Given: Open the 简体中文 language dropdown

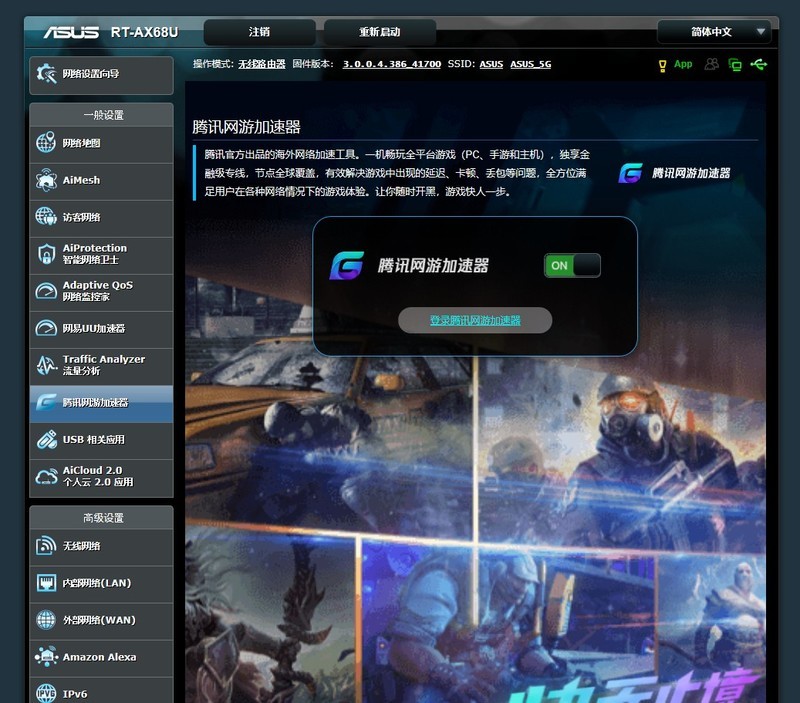Looking at the screenshot, I should pyautogui.click(x=713, y=31).
